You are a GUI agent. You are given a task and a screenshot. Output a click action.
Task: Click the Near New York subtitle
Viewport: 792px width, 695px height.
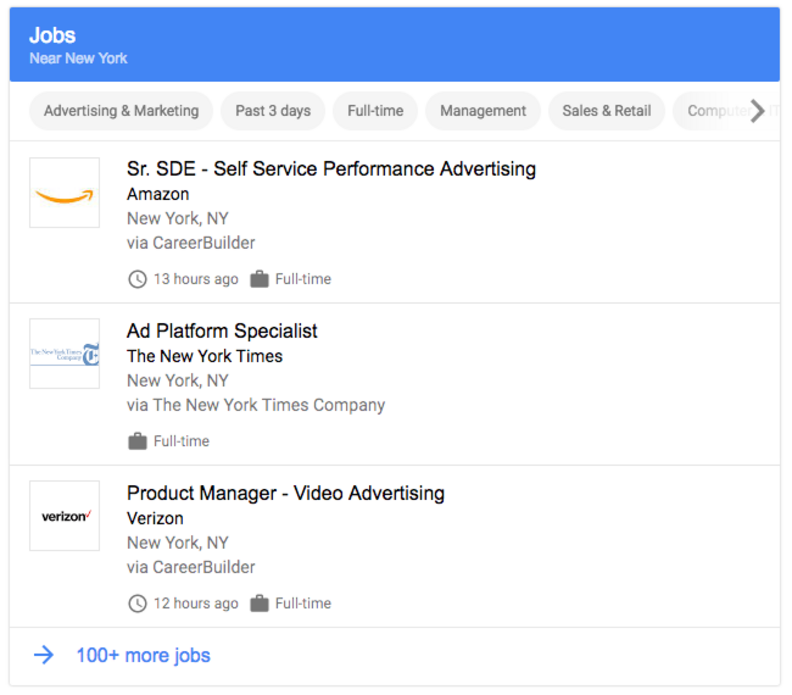coord(78,59)
